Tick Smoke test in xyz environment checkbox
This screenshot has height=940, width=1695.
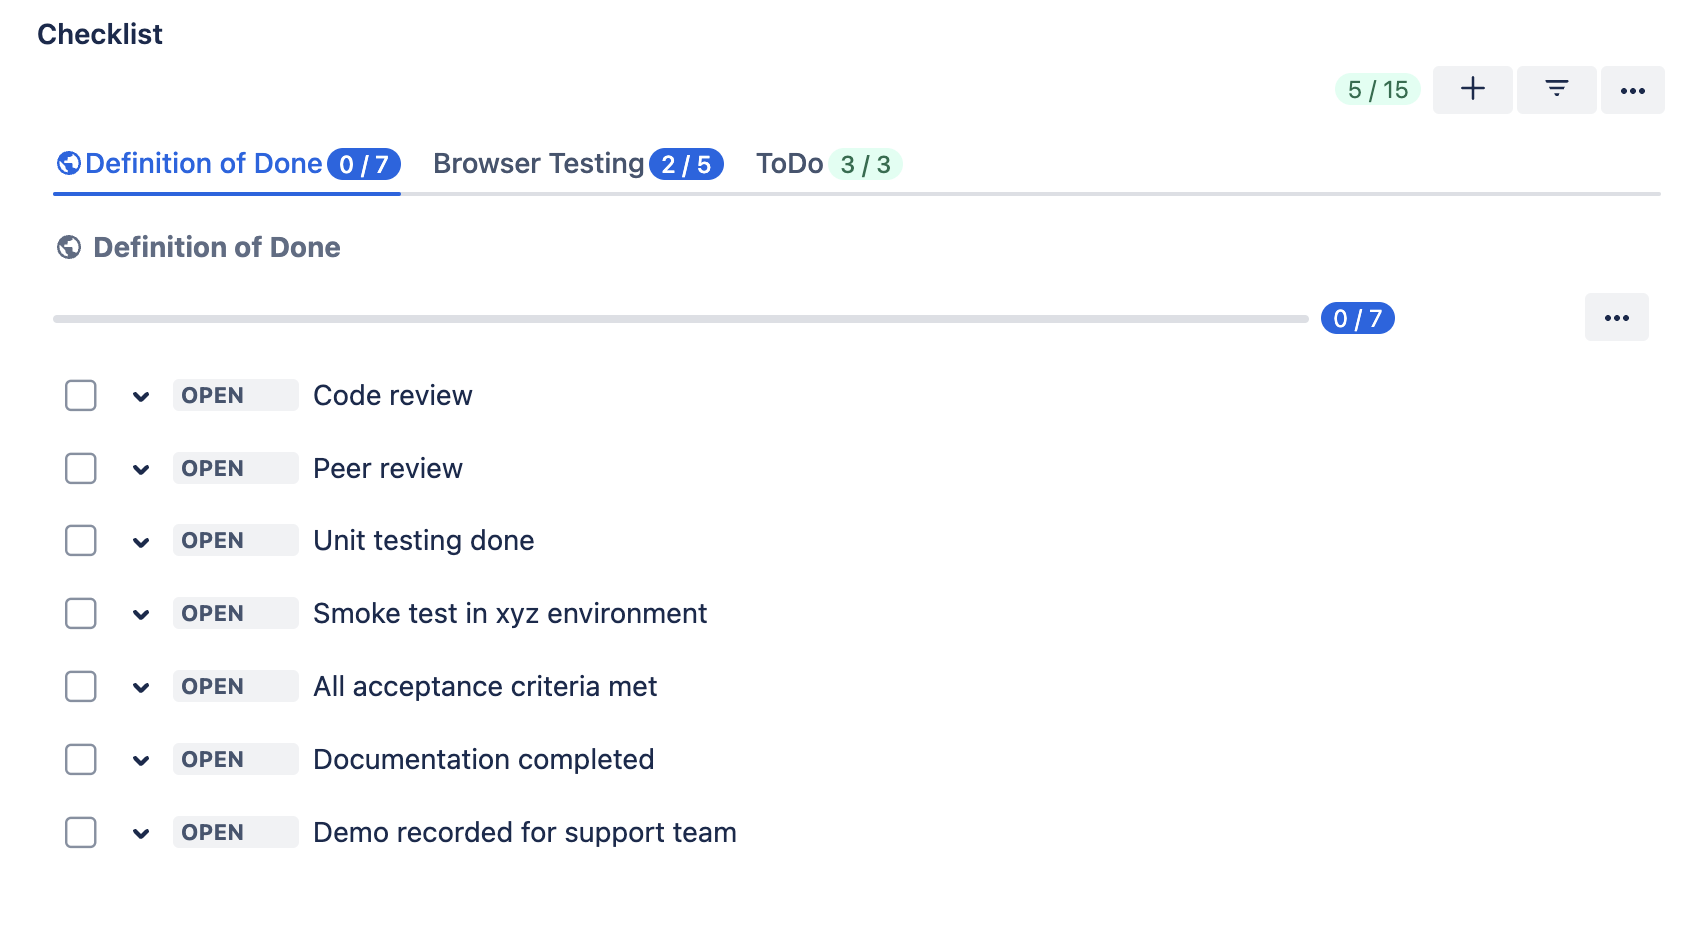click(81, 613)
